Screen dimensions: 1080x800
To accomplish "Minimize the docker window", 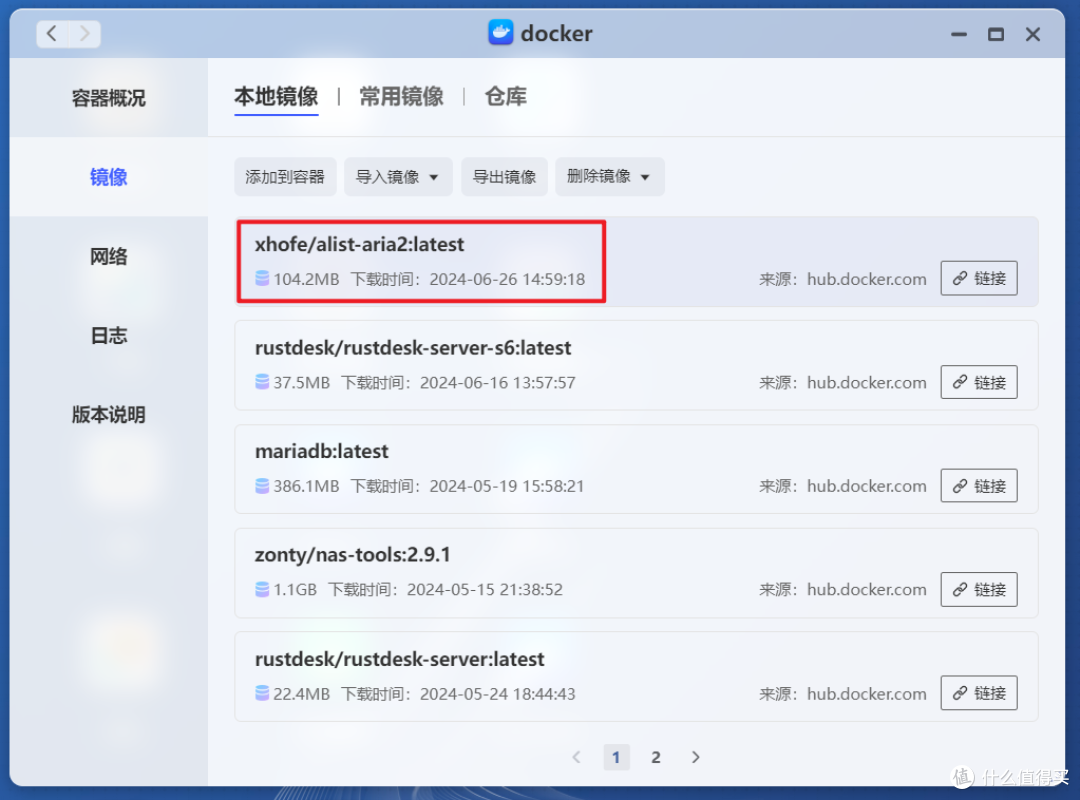I will [x=959, y=34].
